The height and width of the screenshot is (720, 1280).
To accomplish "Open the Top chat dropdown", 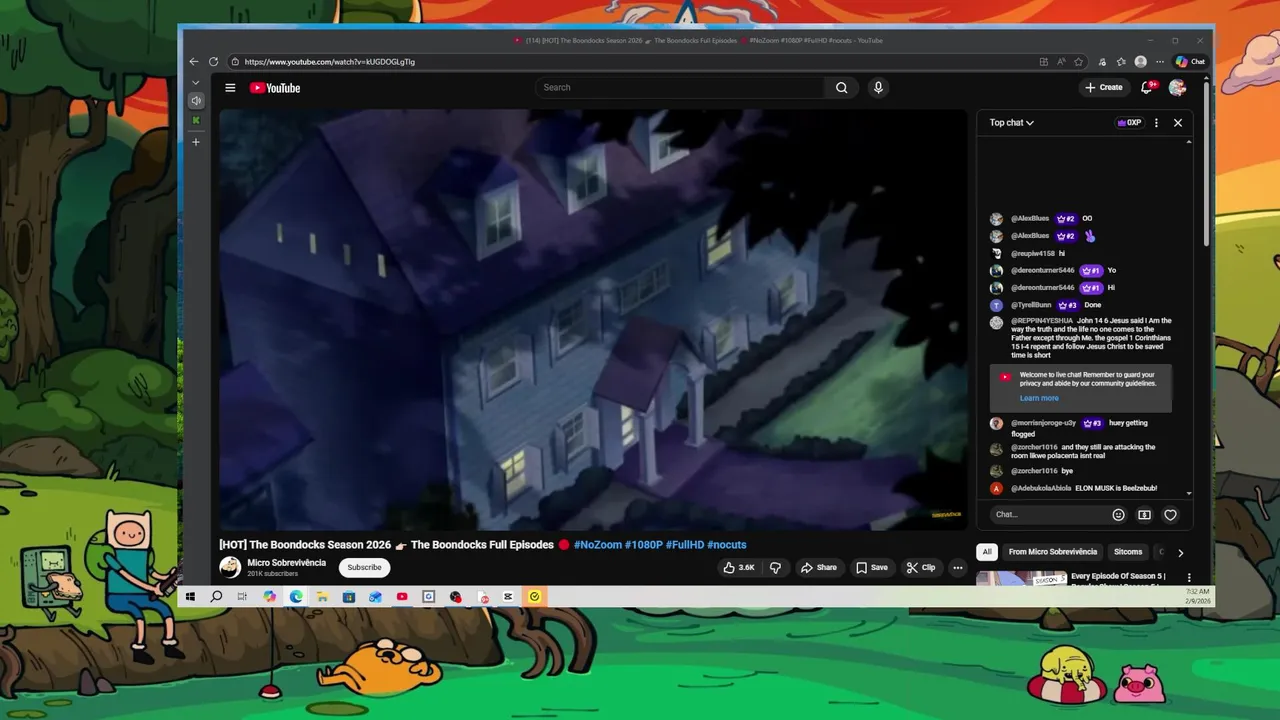I will (1012, 123).
